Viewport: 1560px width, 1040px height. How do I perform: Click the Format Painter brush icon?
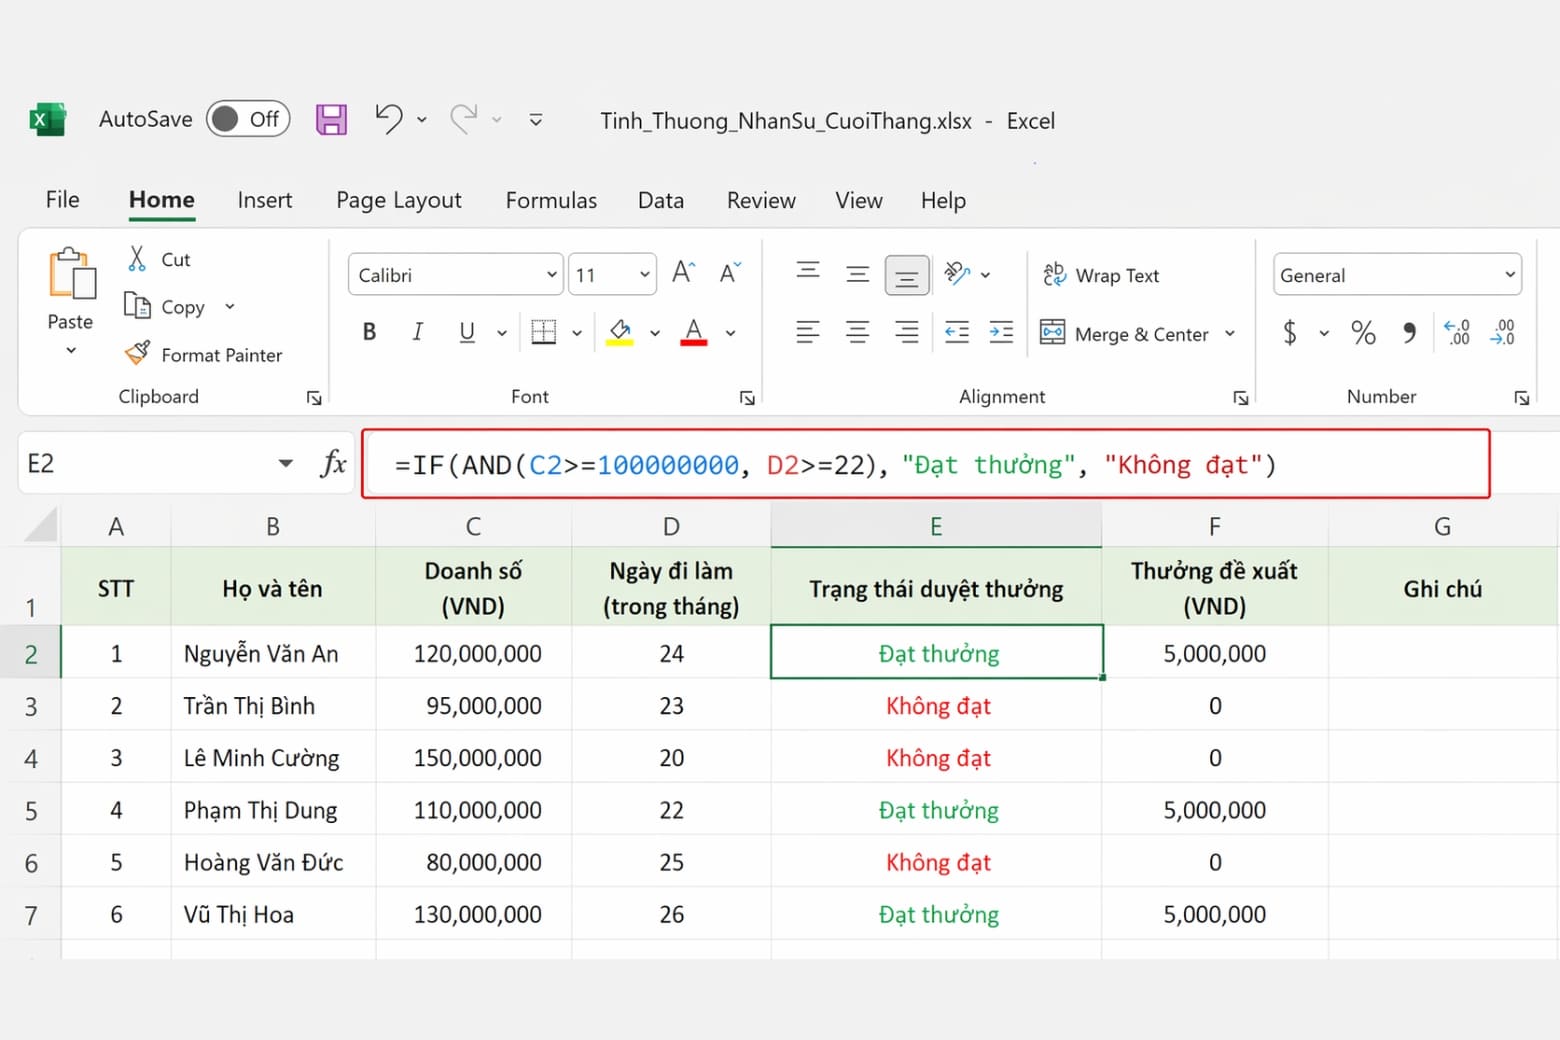click(x=137, y=353)
